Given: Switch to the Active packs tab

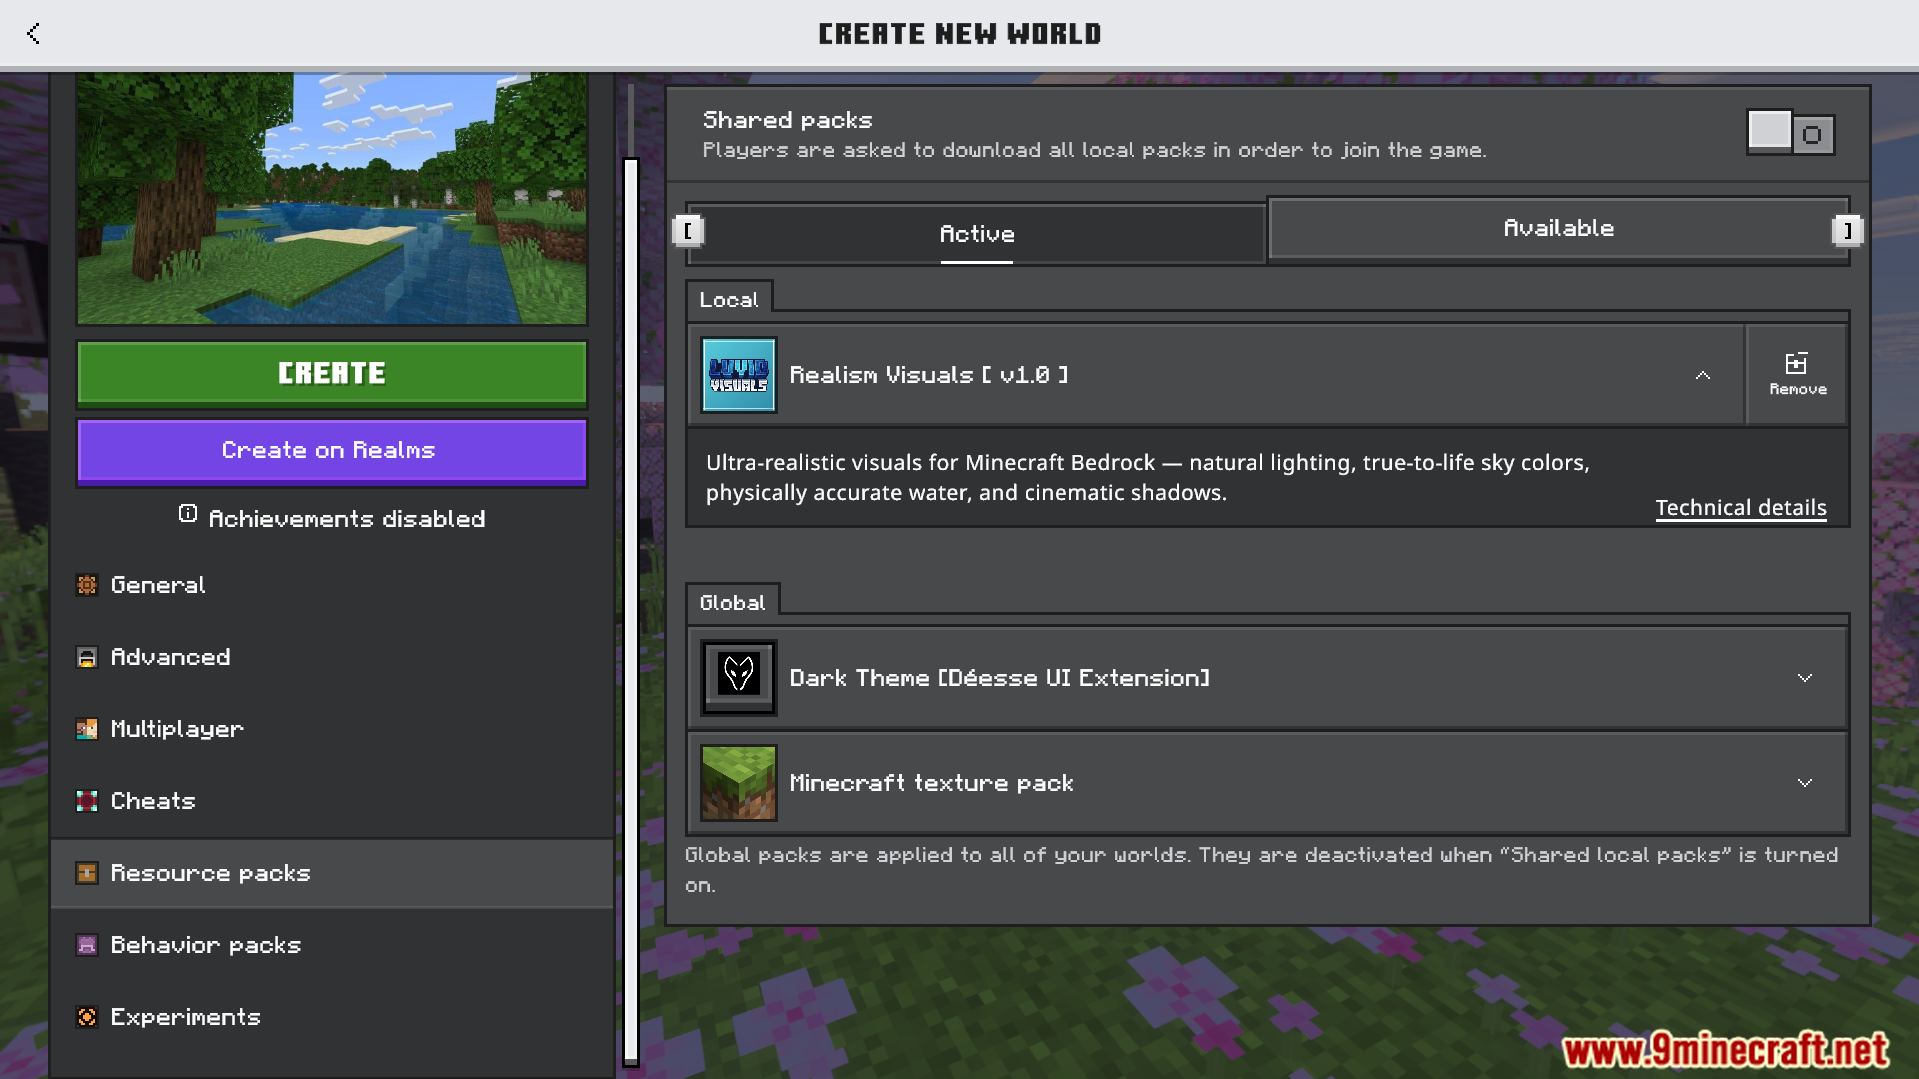Looking at the screenshot, I should tap(977, 234).
